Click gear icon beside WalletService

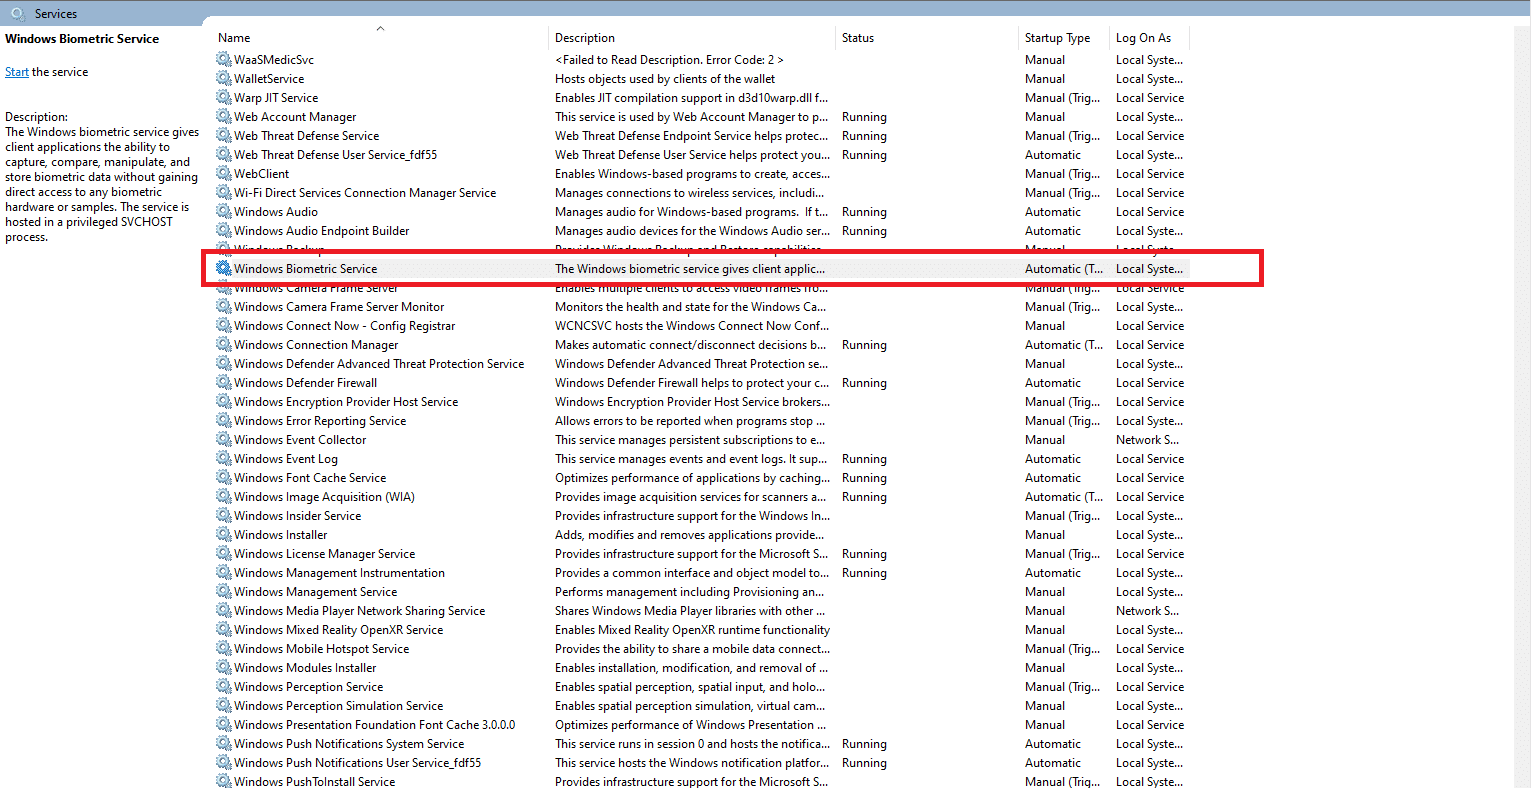[x=224, y=79]
